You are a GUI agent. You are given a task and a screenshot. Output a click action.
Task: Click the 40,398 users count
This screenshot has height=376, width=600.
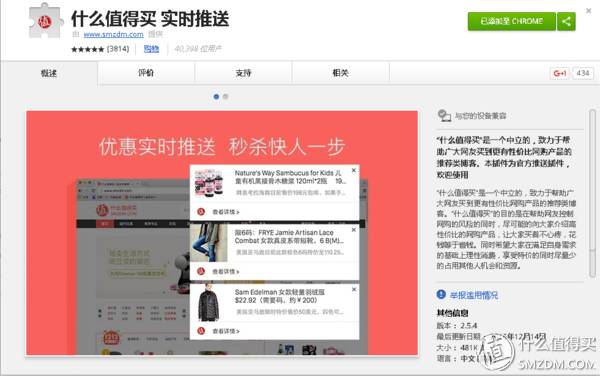pyautogui.click(x=198, y=49)
